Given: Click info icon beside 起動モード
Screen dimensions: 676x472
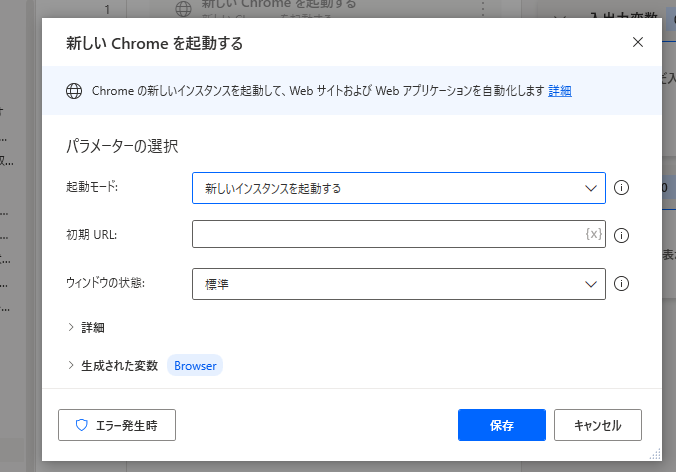Looking at the screenshot, I should 621,188.
